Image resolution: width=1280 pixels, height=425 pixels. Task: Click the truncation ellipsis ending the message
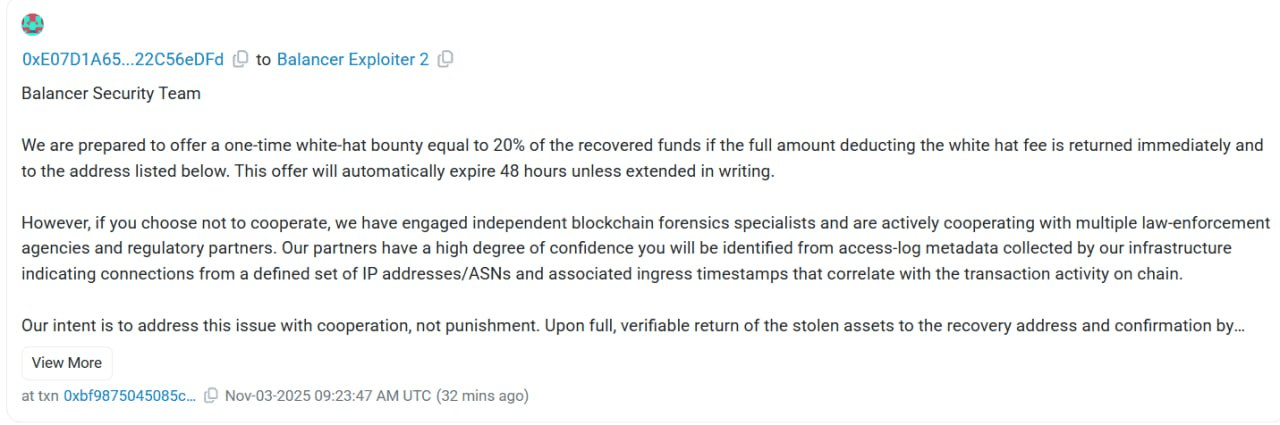point(1240,327)
